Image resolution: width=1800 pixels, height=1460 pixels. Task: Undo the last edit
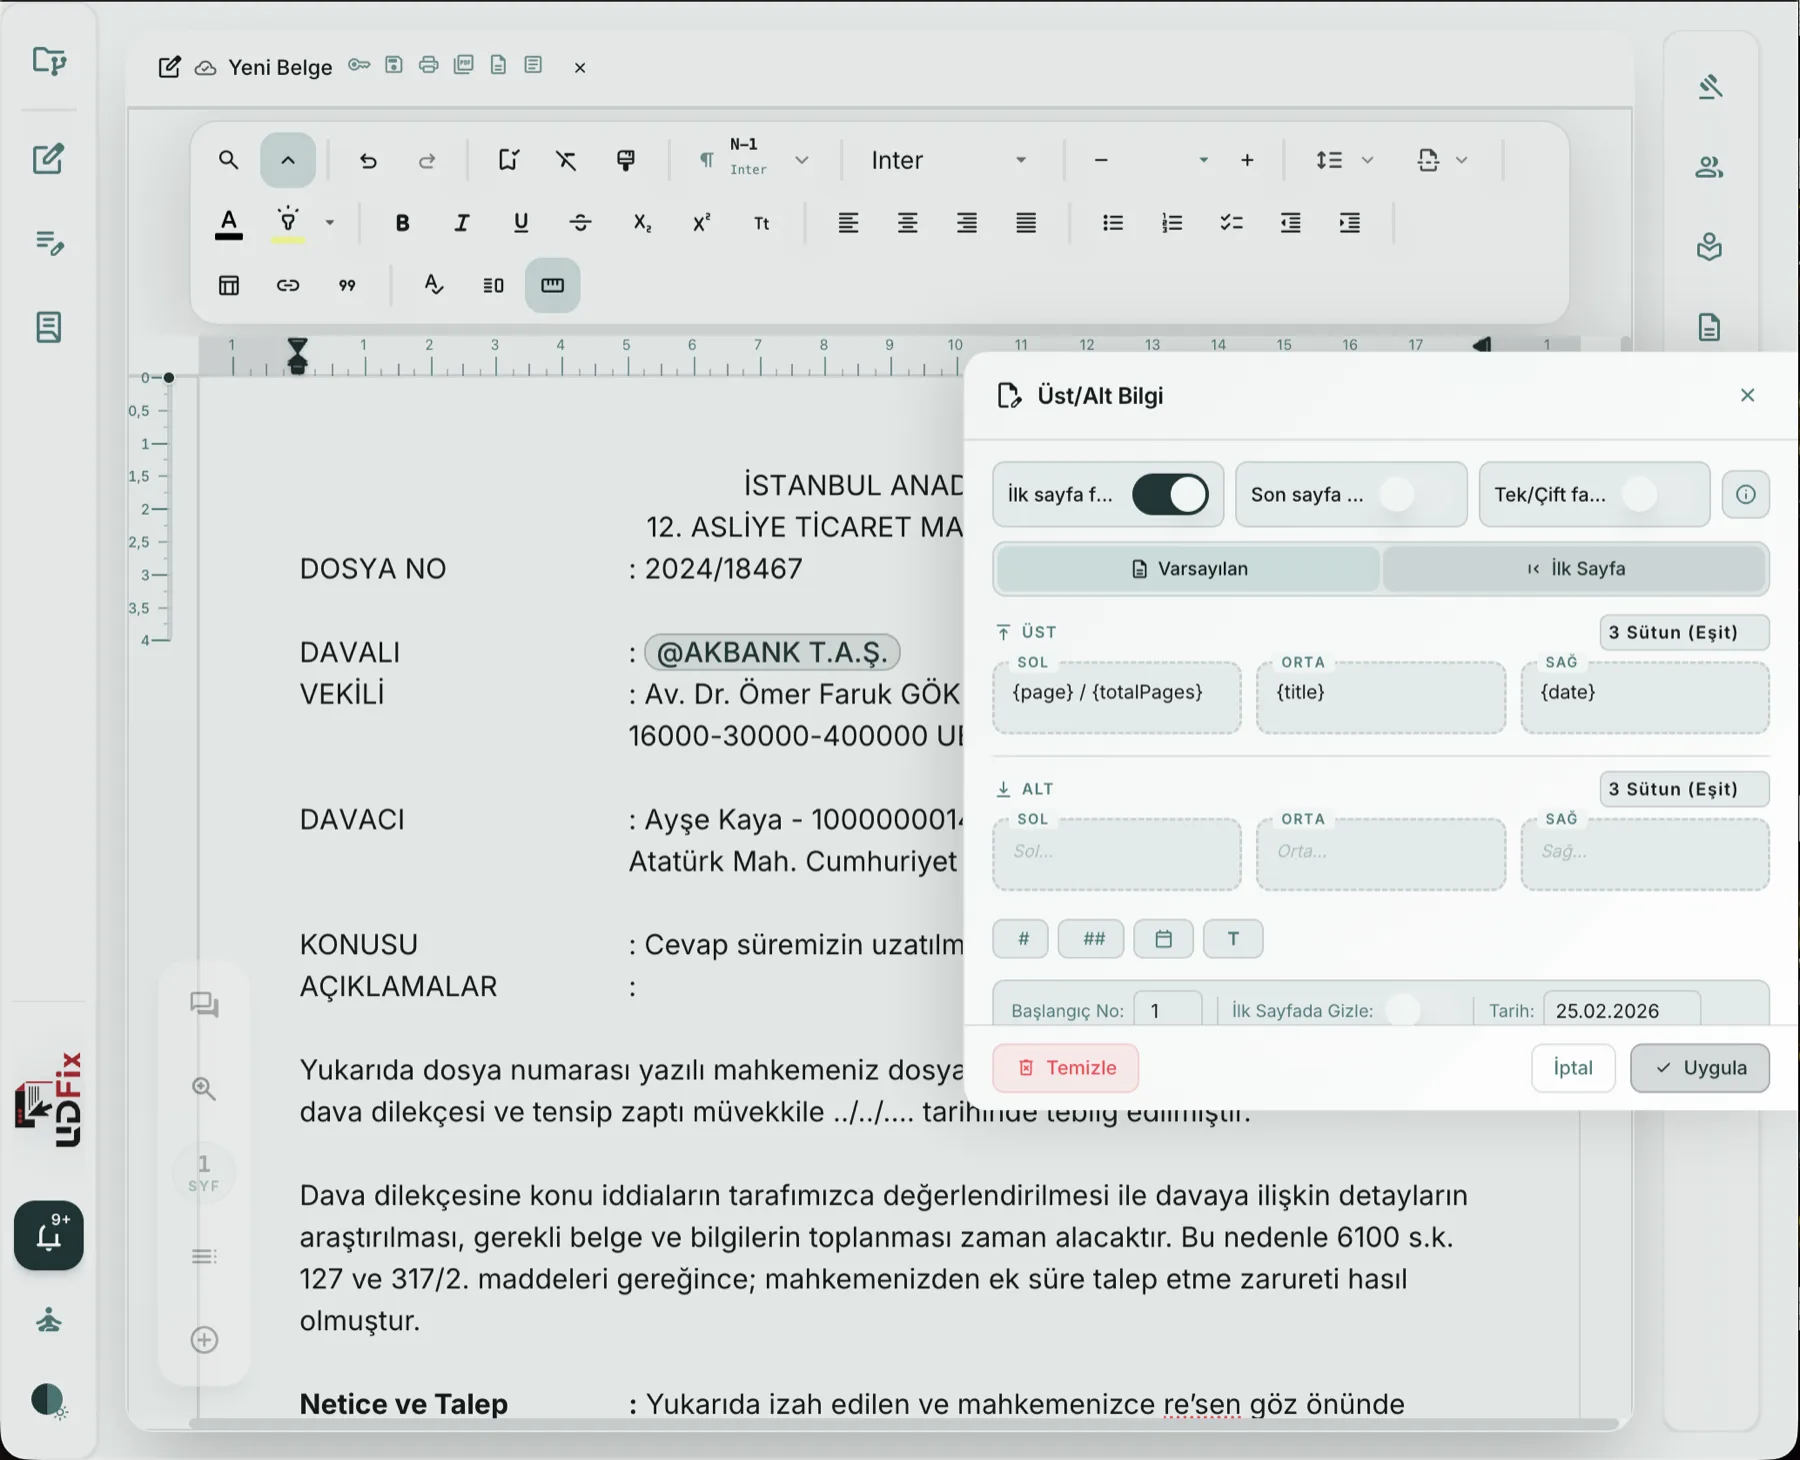pyautogui.click(x=368, y=160)
